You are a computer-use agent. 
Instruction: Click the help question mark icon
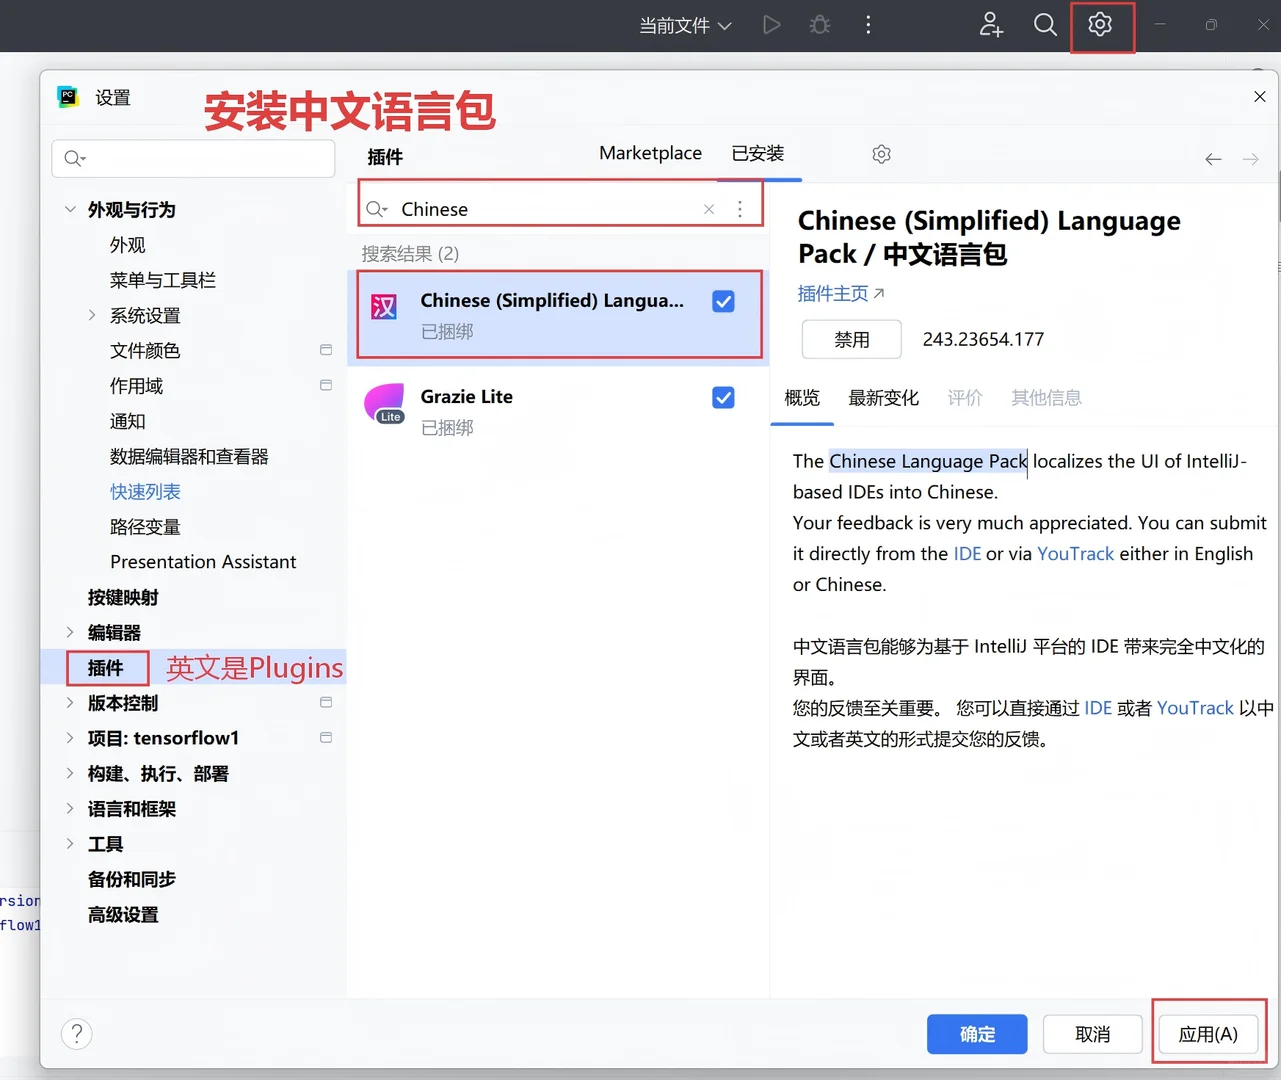[x=77, y=1033]
